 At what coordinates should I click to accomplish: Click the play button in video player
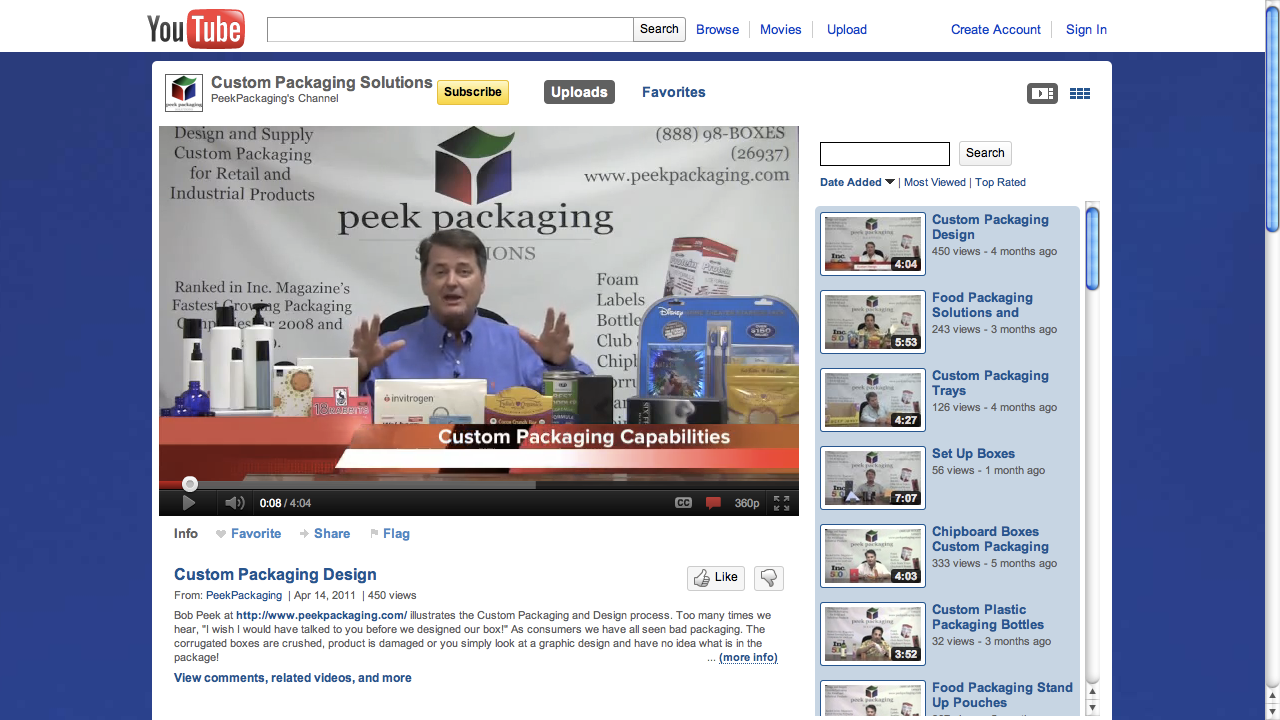click(x=189, y=503)
